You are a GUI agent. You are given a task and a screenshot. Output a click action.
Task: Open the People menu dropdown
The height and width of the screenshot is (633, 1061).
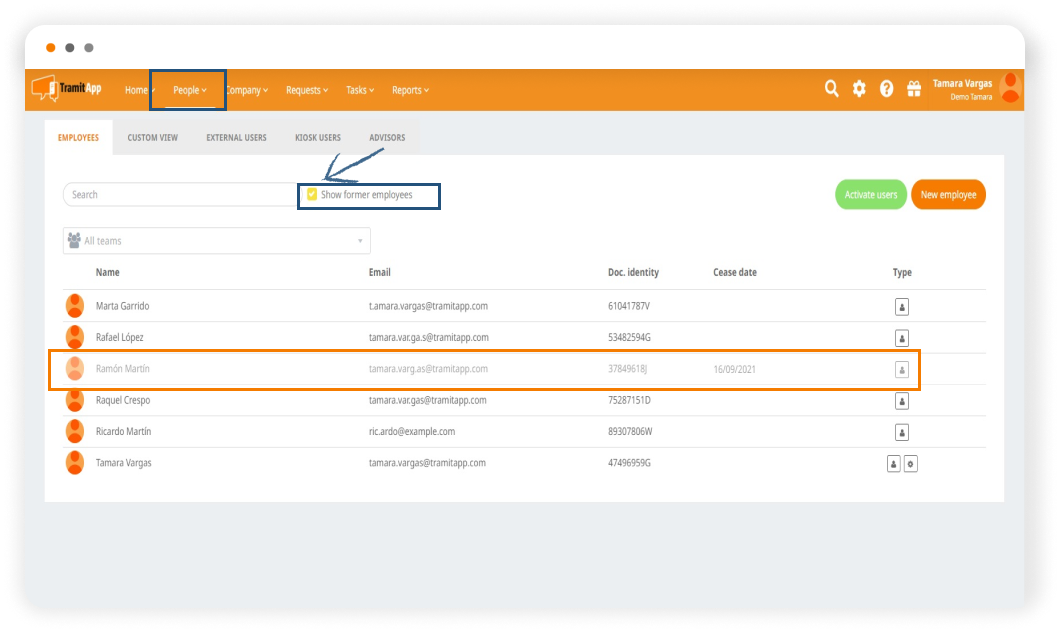coord(189,90)
